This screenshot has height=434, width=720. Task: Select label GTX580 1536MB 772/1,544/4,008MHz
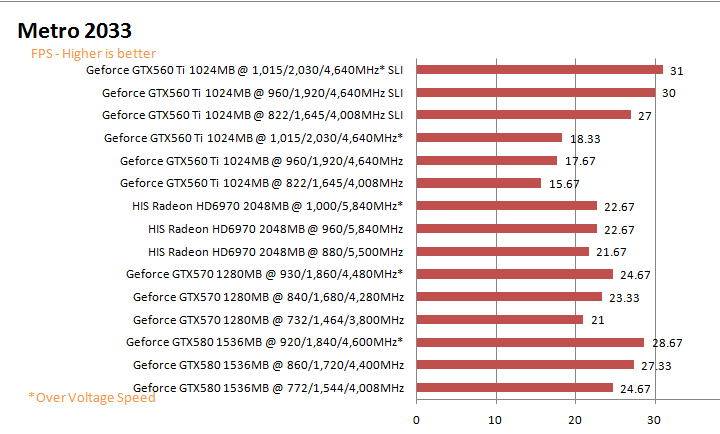[269, 388]
